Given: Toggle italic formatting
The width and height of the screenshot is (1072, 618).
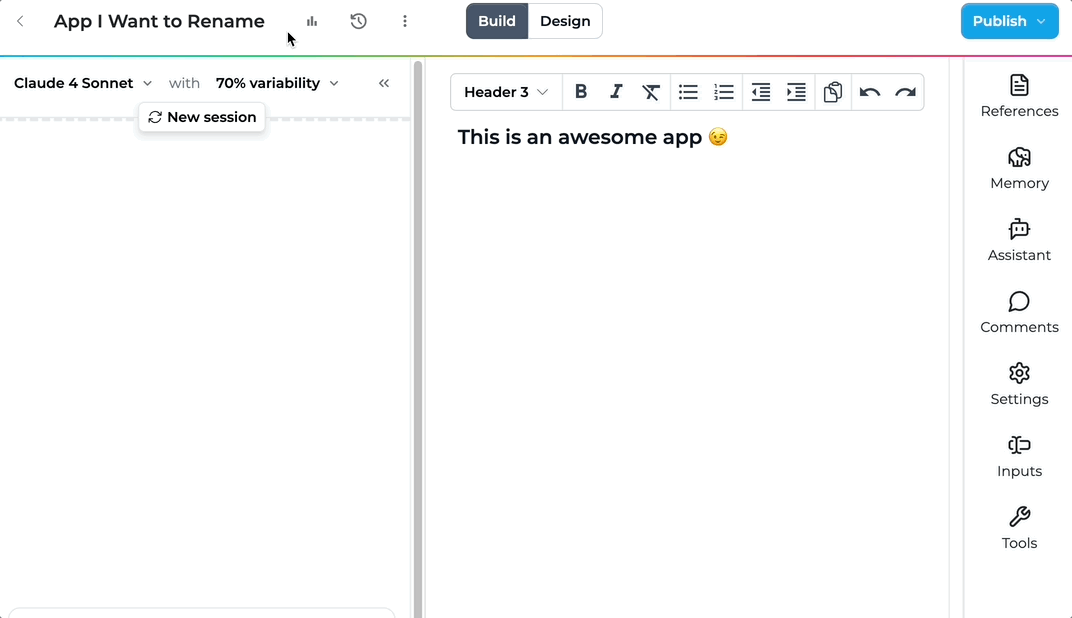Looking at the screenshot, I should click(x=616, y=92).
